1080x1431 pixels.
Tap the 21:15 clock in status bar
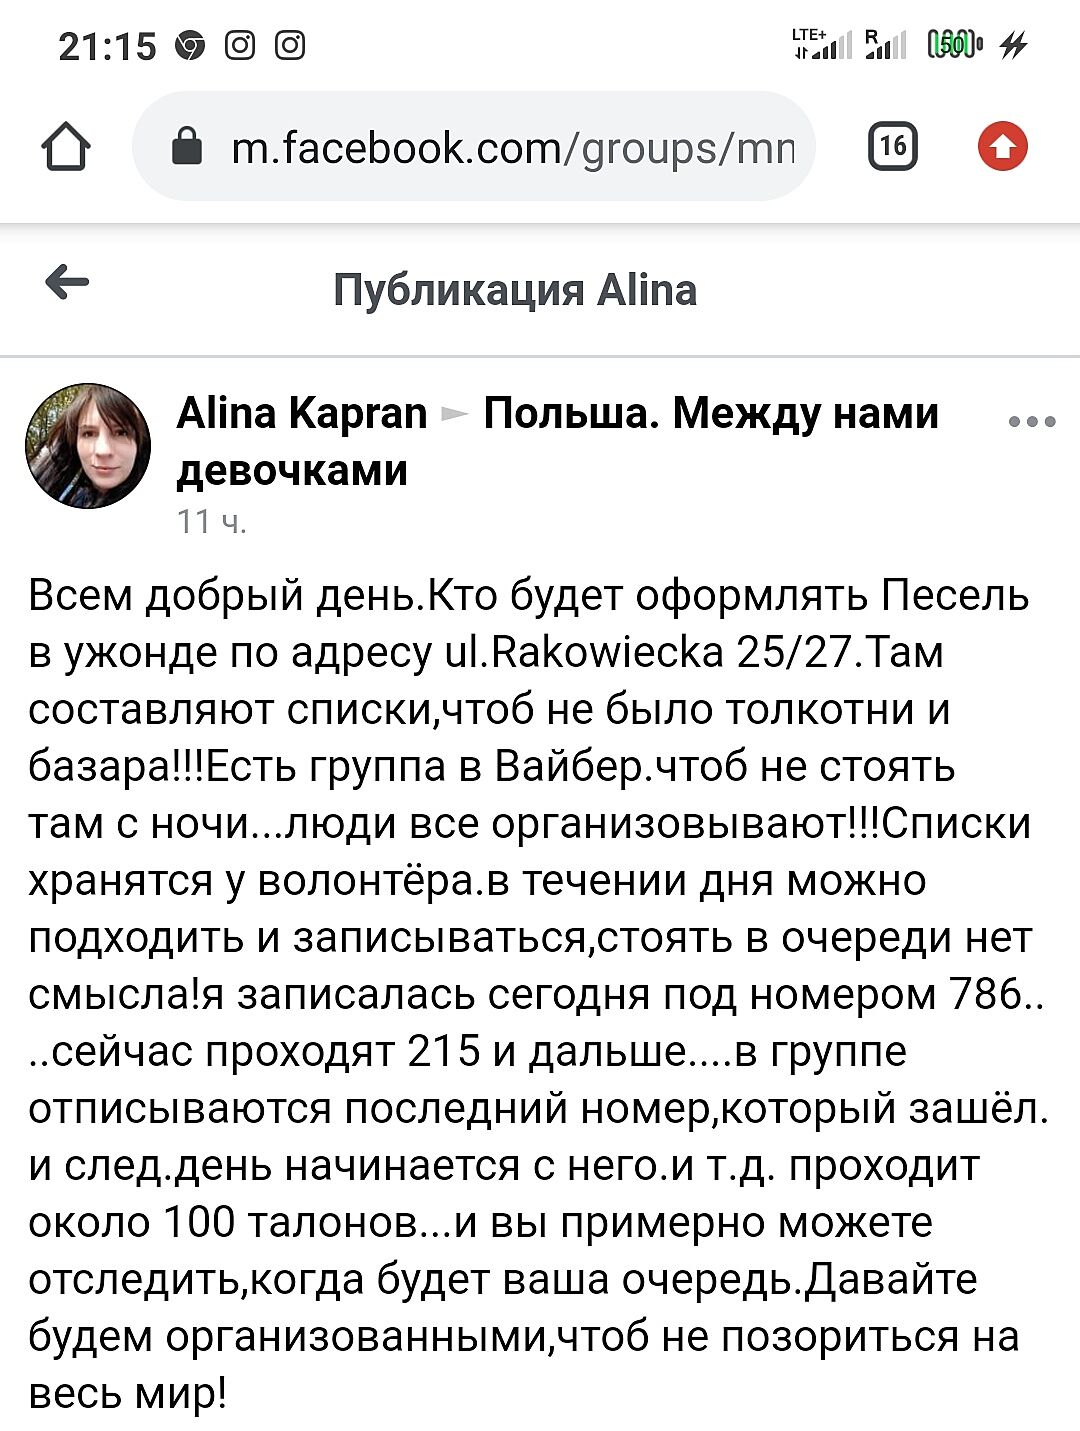[x=108, y=46]
